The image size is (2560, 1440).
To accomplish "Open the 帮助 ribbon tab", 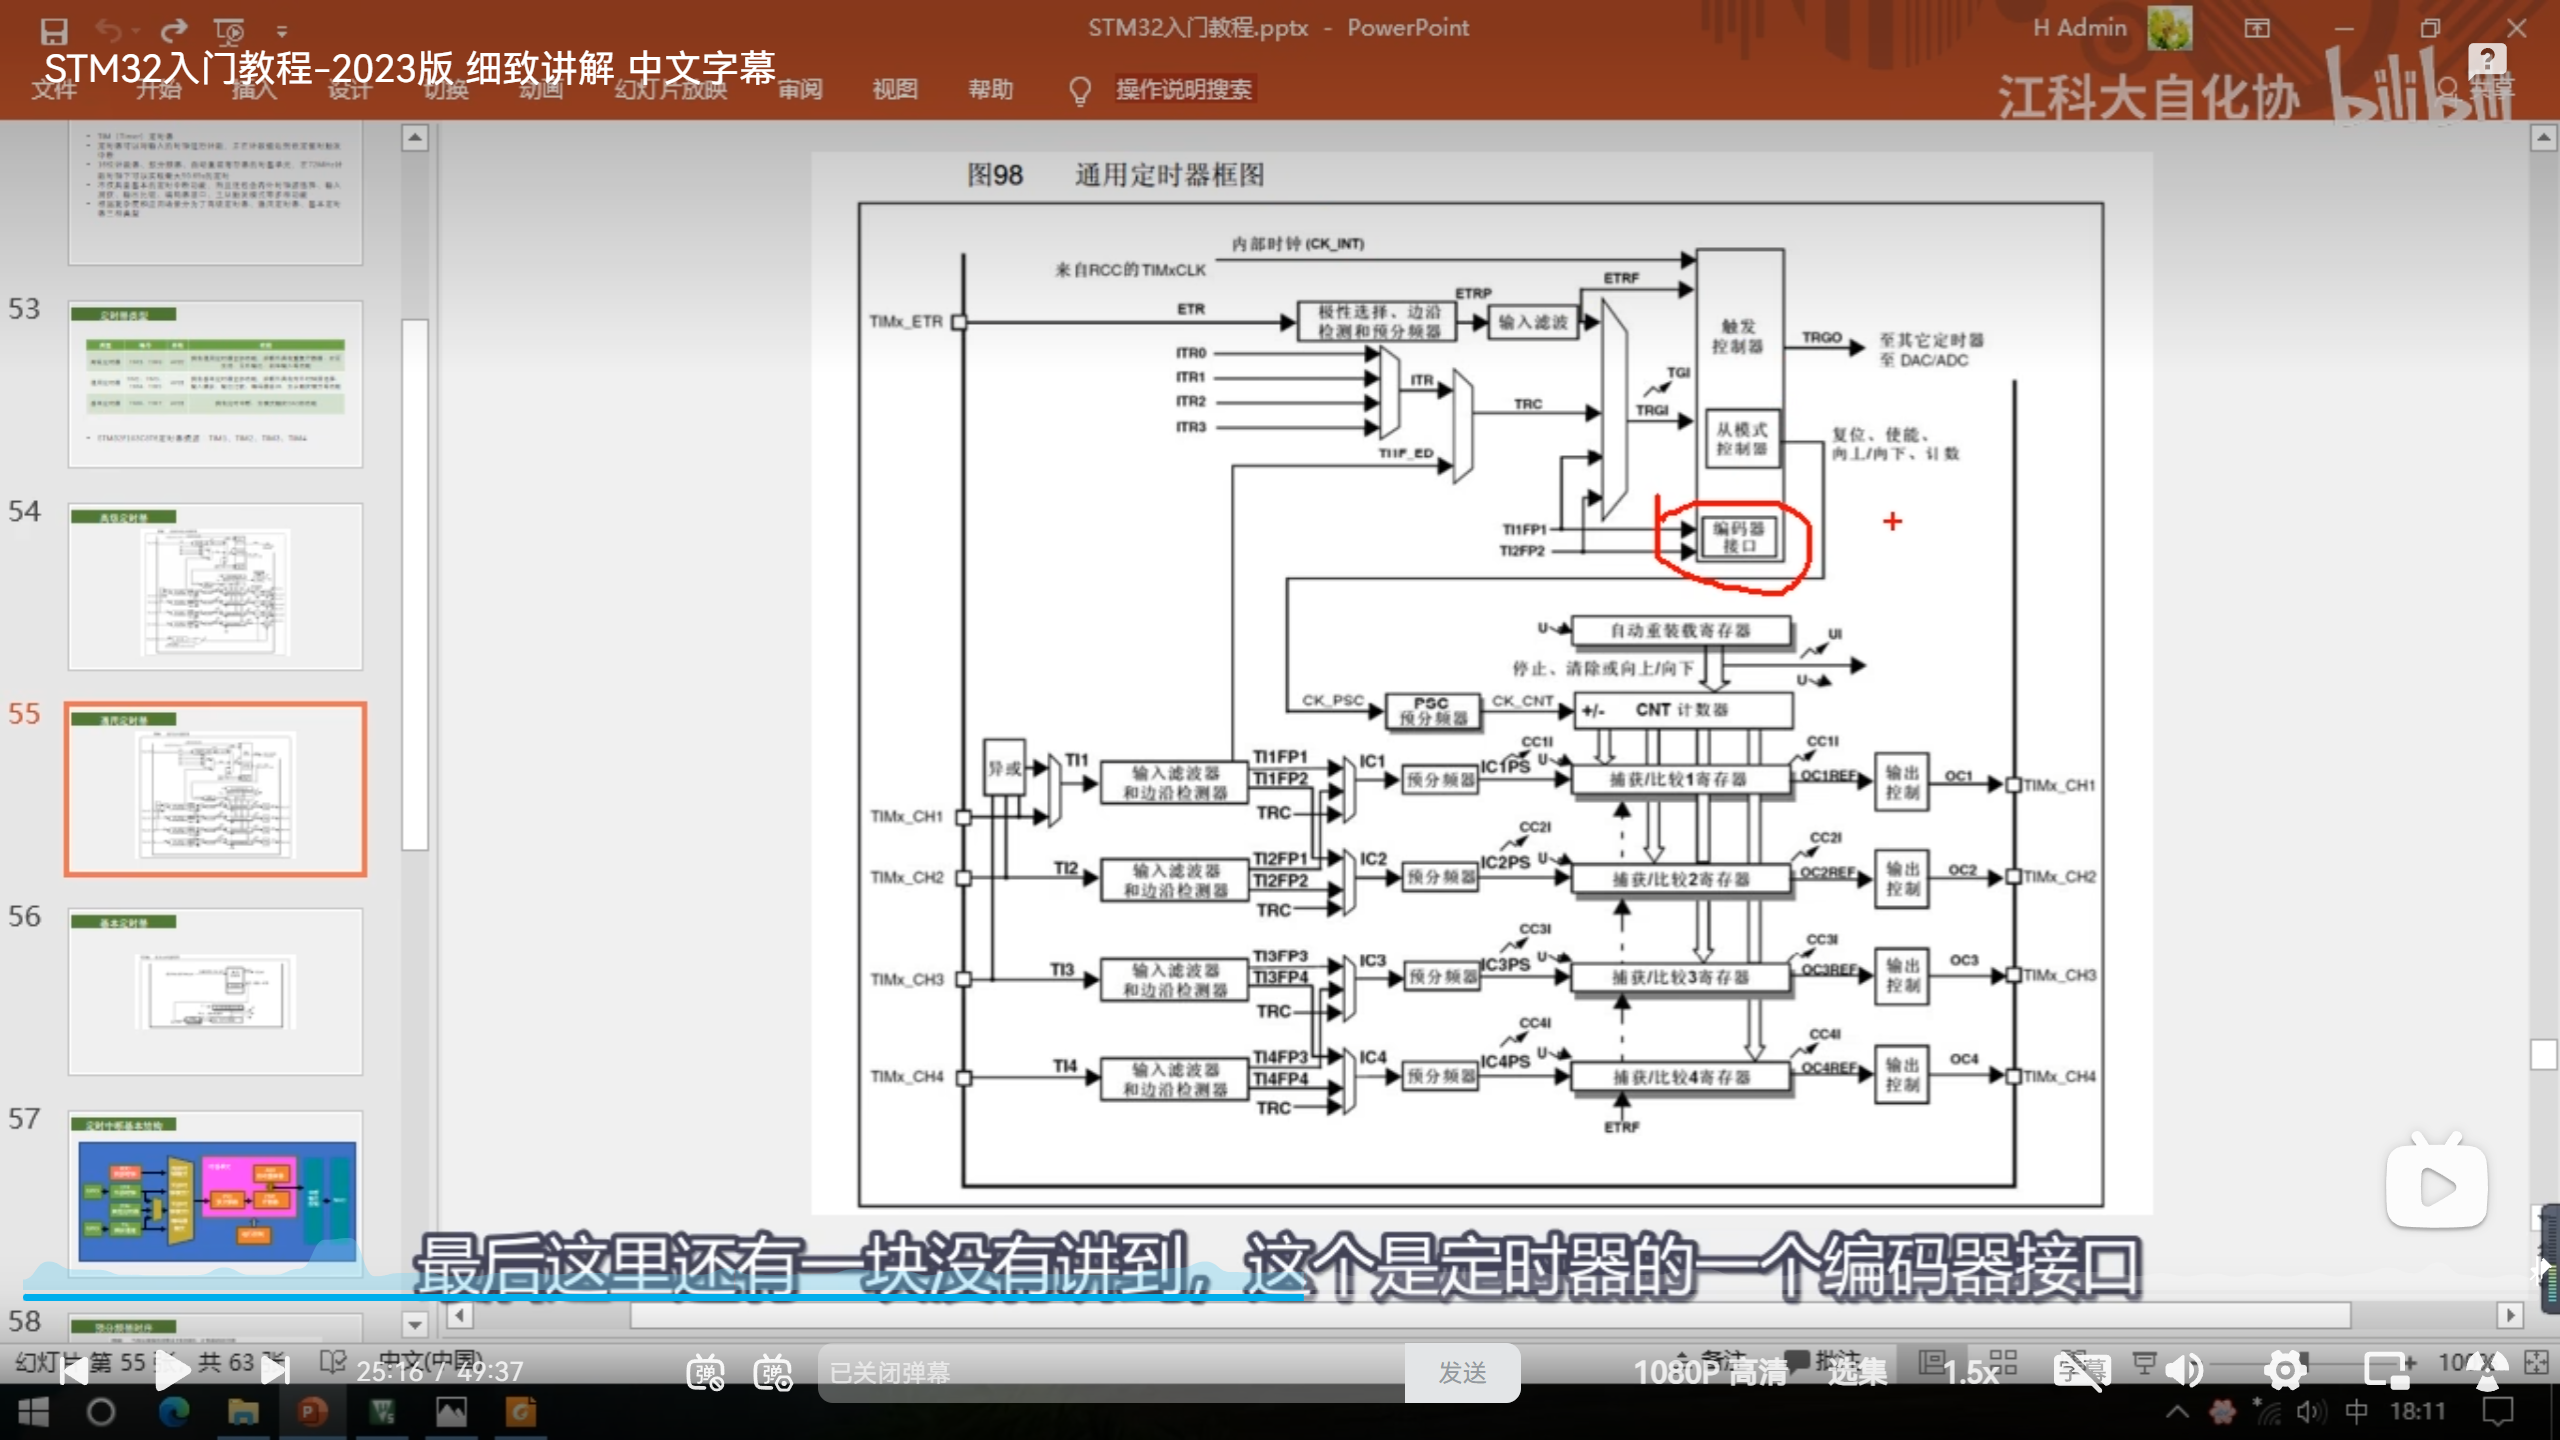I will click(990, 89).
